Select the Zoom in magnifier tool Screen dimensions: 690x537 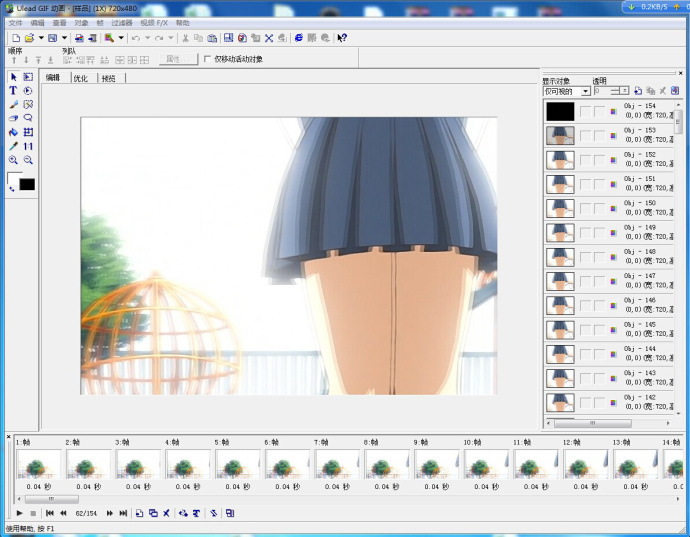pos(13,160)
